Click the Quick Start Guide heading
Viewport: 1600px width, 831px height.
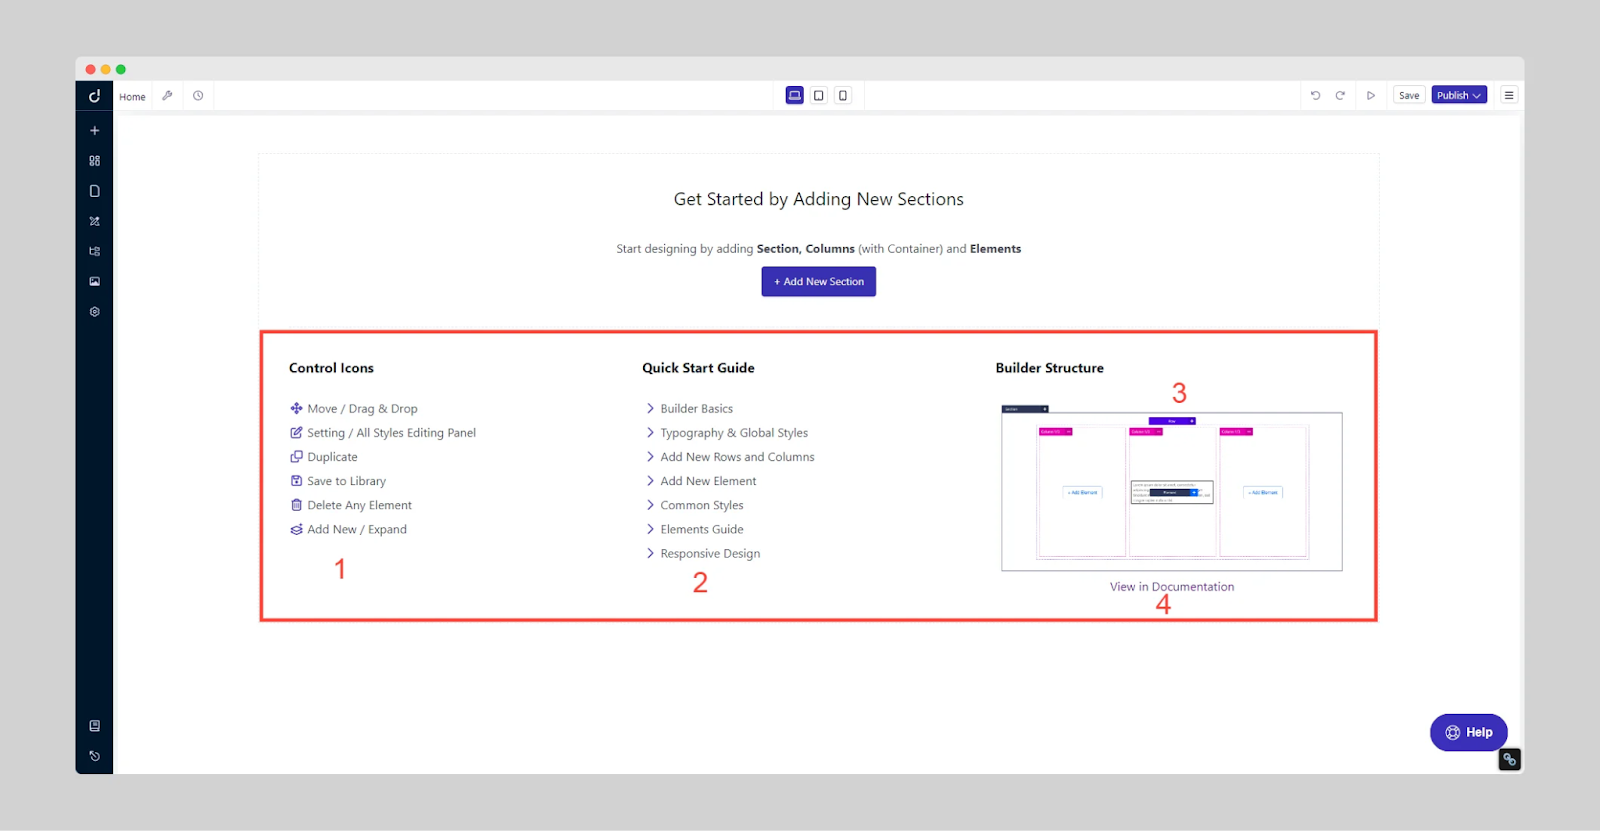click(698, 368)
